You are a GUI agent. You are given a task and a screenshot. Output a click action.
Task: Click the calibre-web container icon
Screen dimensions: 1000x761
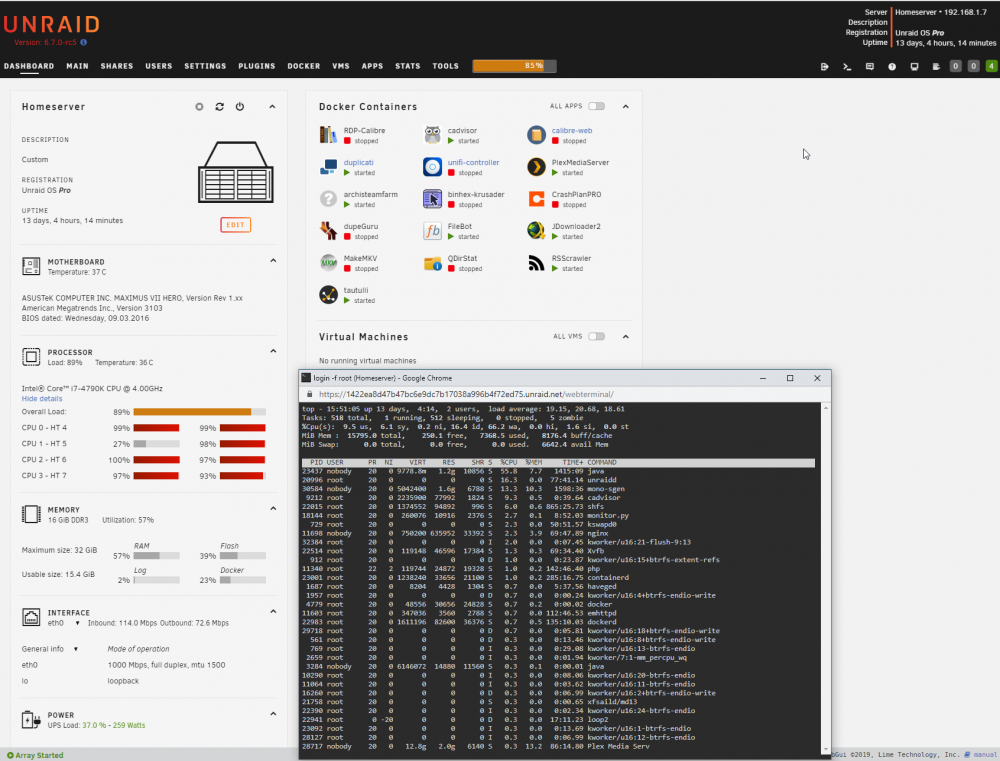tap(536, 135)
